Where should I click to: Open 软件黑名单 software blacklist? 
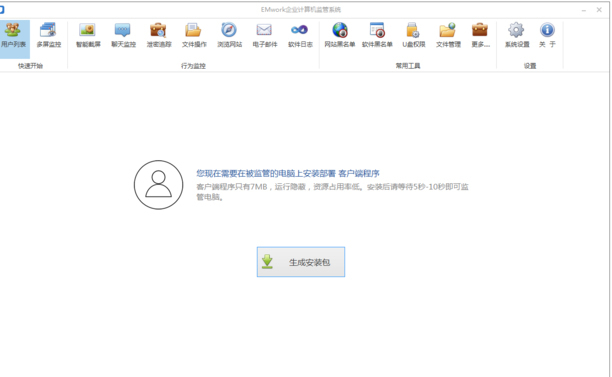pos(377,36)
